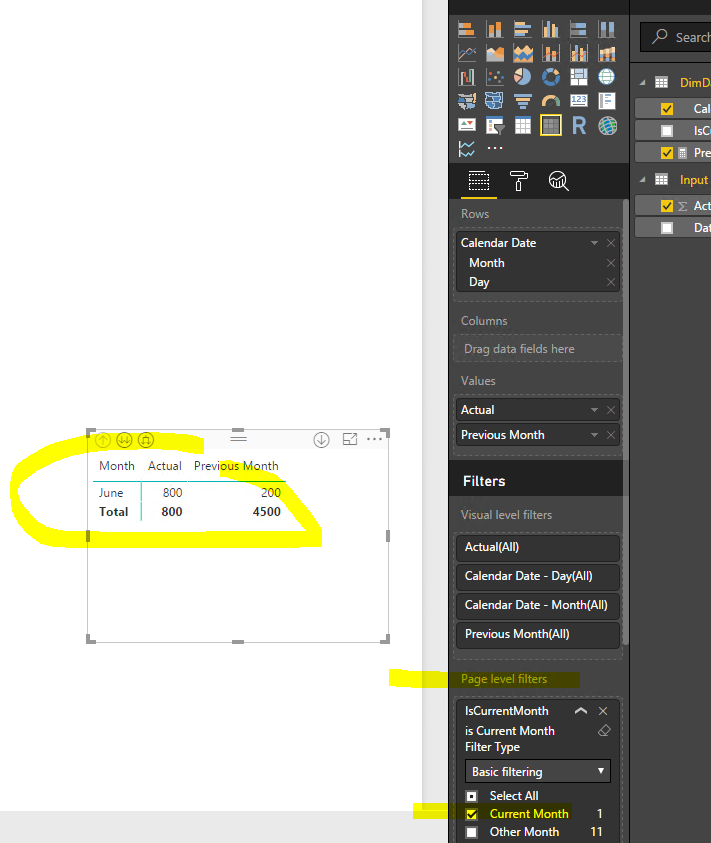This screenshot has height=843, width=711.
Task: Clear IsCurrentMonth filter with eraser icon
Action: (604, 731)
